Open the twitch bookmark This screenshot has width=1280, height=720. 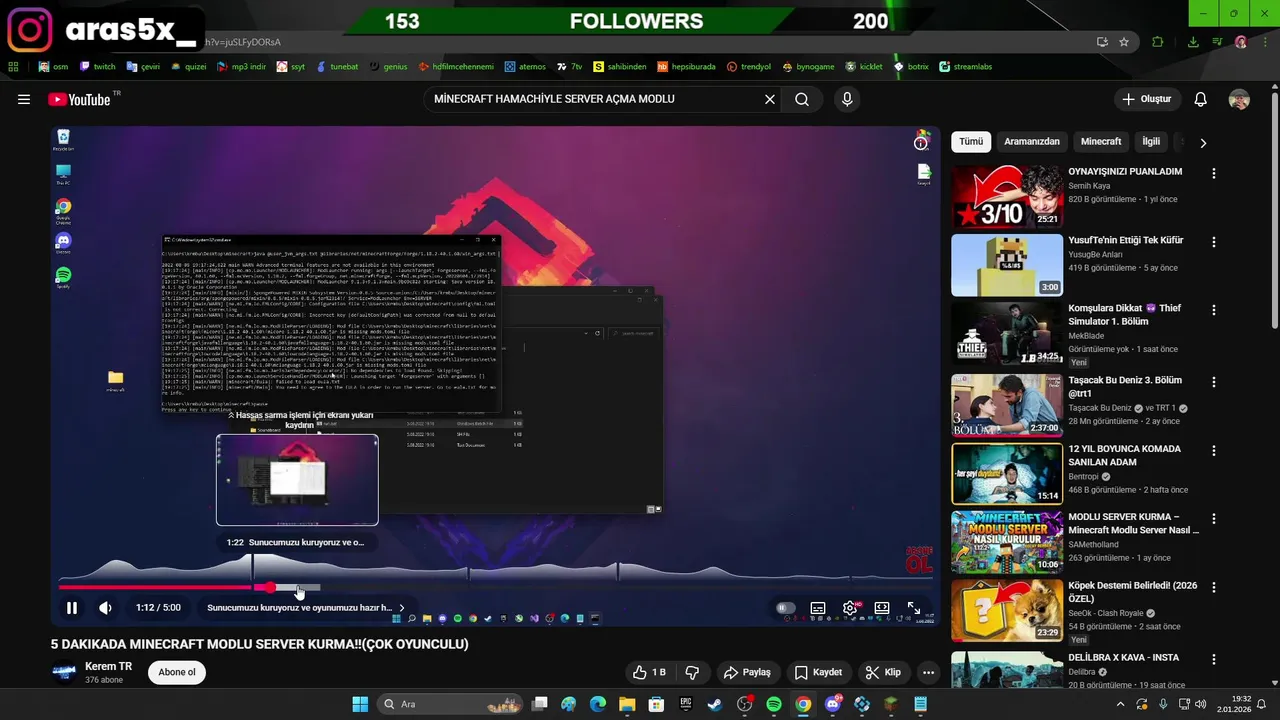pyautogui.click(x=98, y=67)
